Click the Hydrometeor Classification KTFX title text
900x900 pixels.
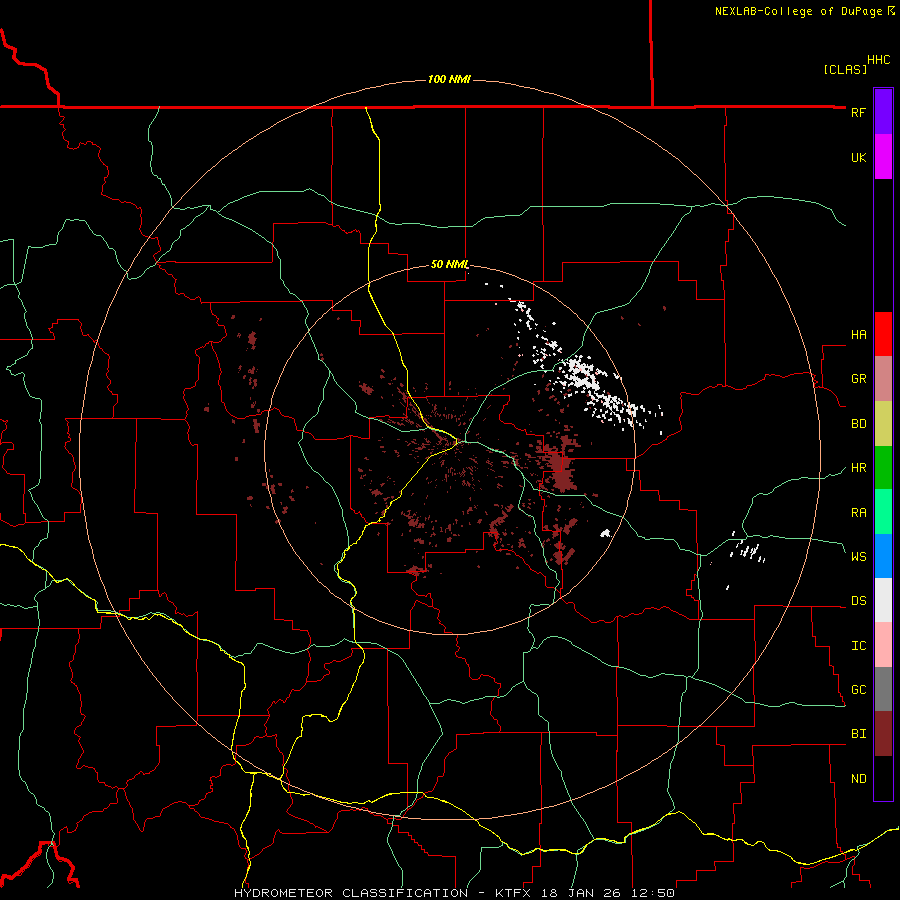tap(453, 893)
